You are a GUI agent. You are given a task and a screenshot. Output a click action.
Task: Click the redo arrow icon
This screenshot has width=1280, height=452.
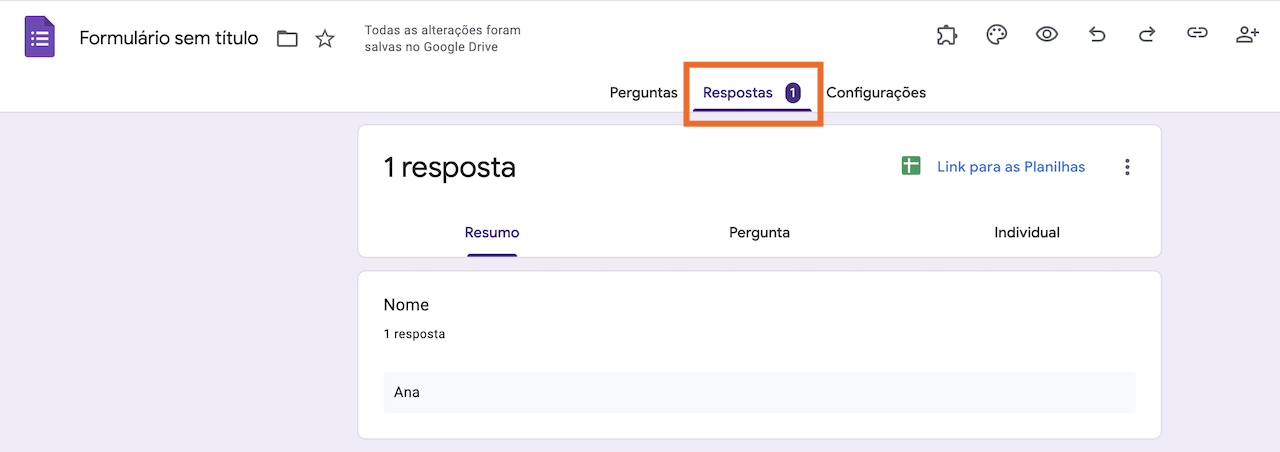coord(1147,35)
